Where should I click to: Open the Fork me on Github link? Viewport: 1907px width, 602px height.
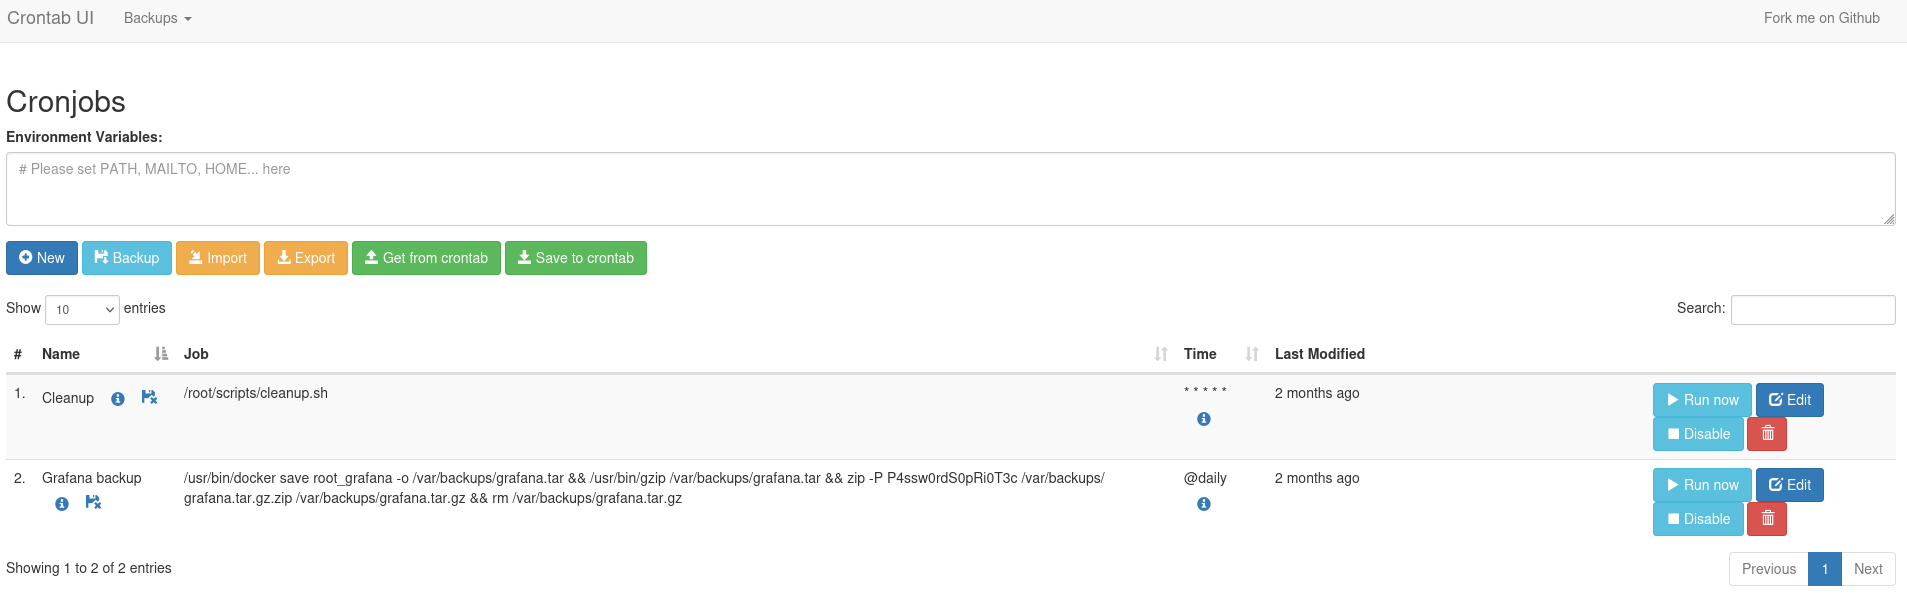pyautogui.click(x=1821, y=18)
